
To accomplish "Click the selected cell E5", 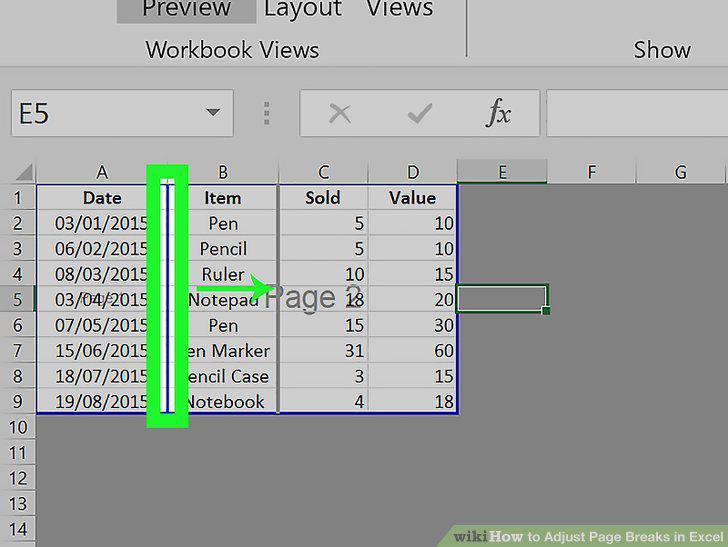I will point(502,299).
